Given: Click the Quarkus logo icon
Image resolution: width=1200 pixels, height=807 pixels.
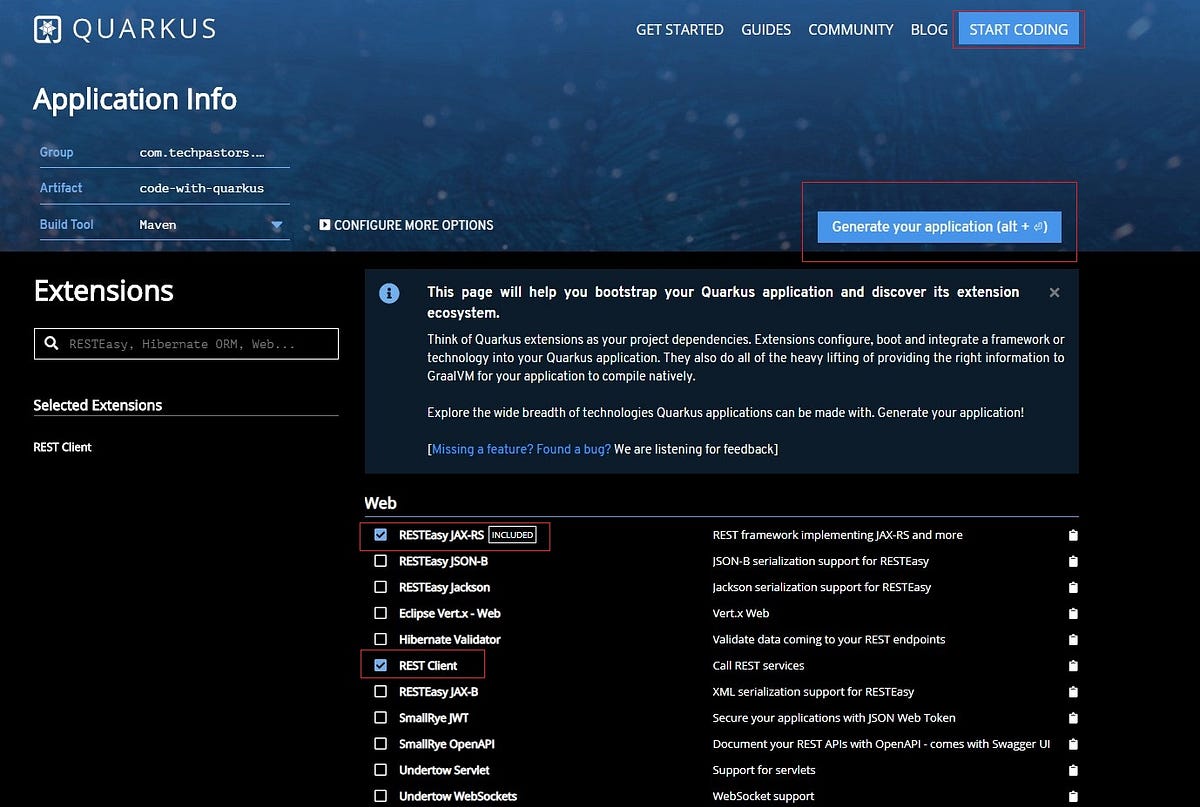Looking at the screenshot, I should (46, 29).
